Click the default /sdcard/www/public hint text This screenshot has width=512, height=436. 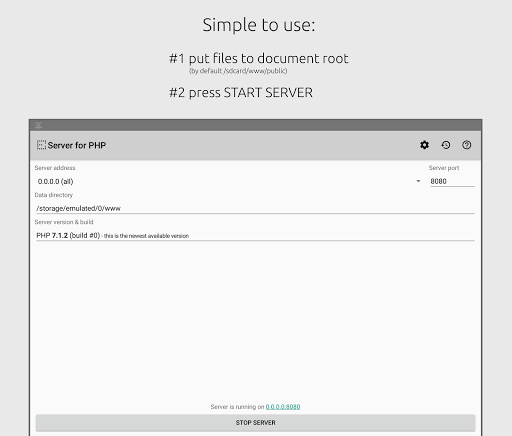point(238,71)
